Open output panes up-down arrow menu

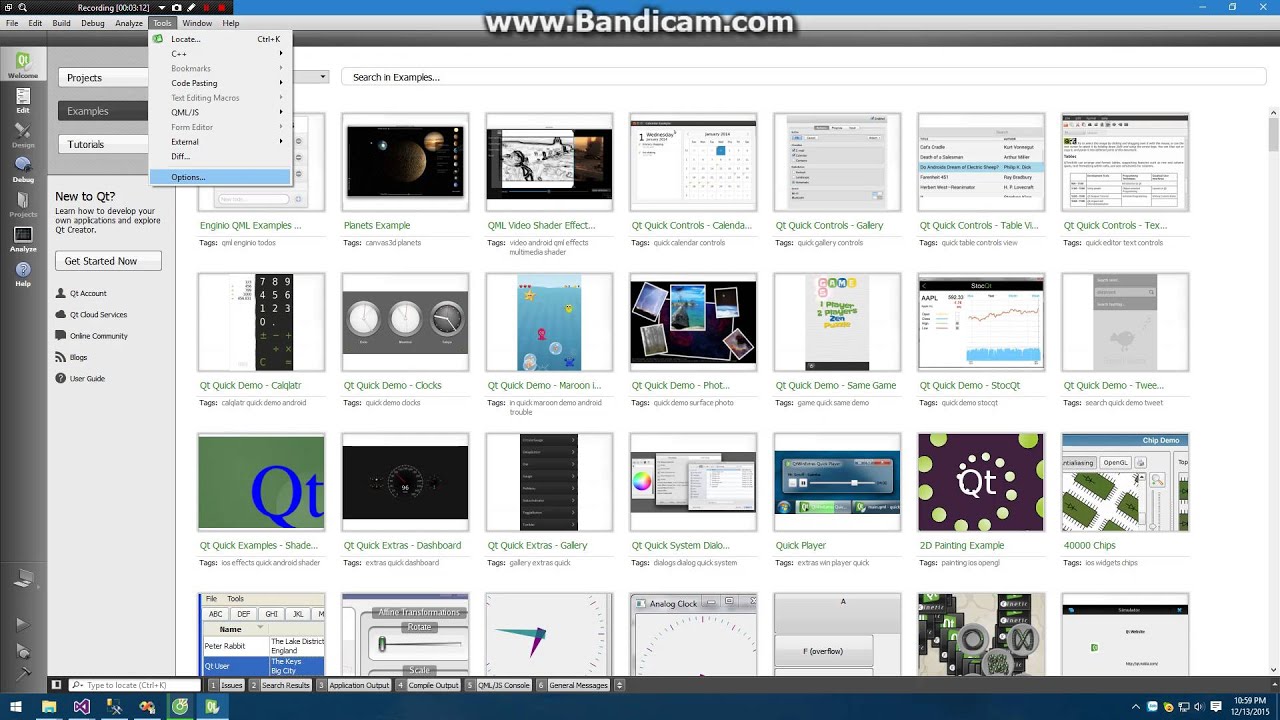click(619, 685)
